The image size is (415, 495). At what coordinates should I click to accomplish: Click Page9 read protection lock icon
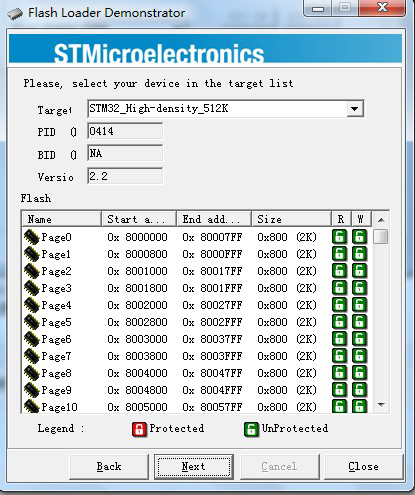[340, 390]
